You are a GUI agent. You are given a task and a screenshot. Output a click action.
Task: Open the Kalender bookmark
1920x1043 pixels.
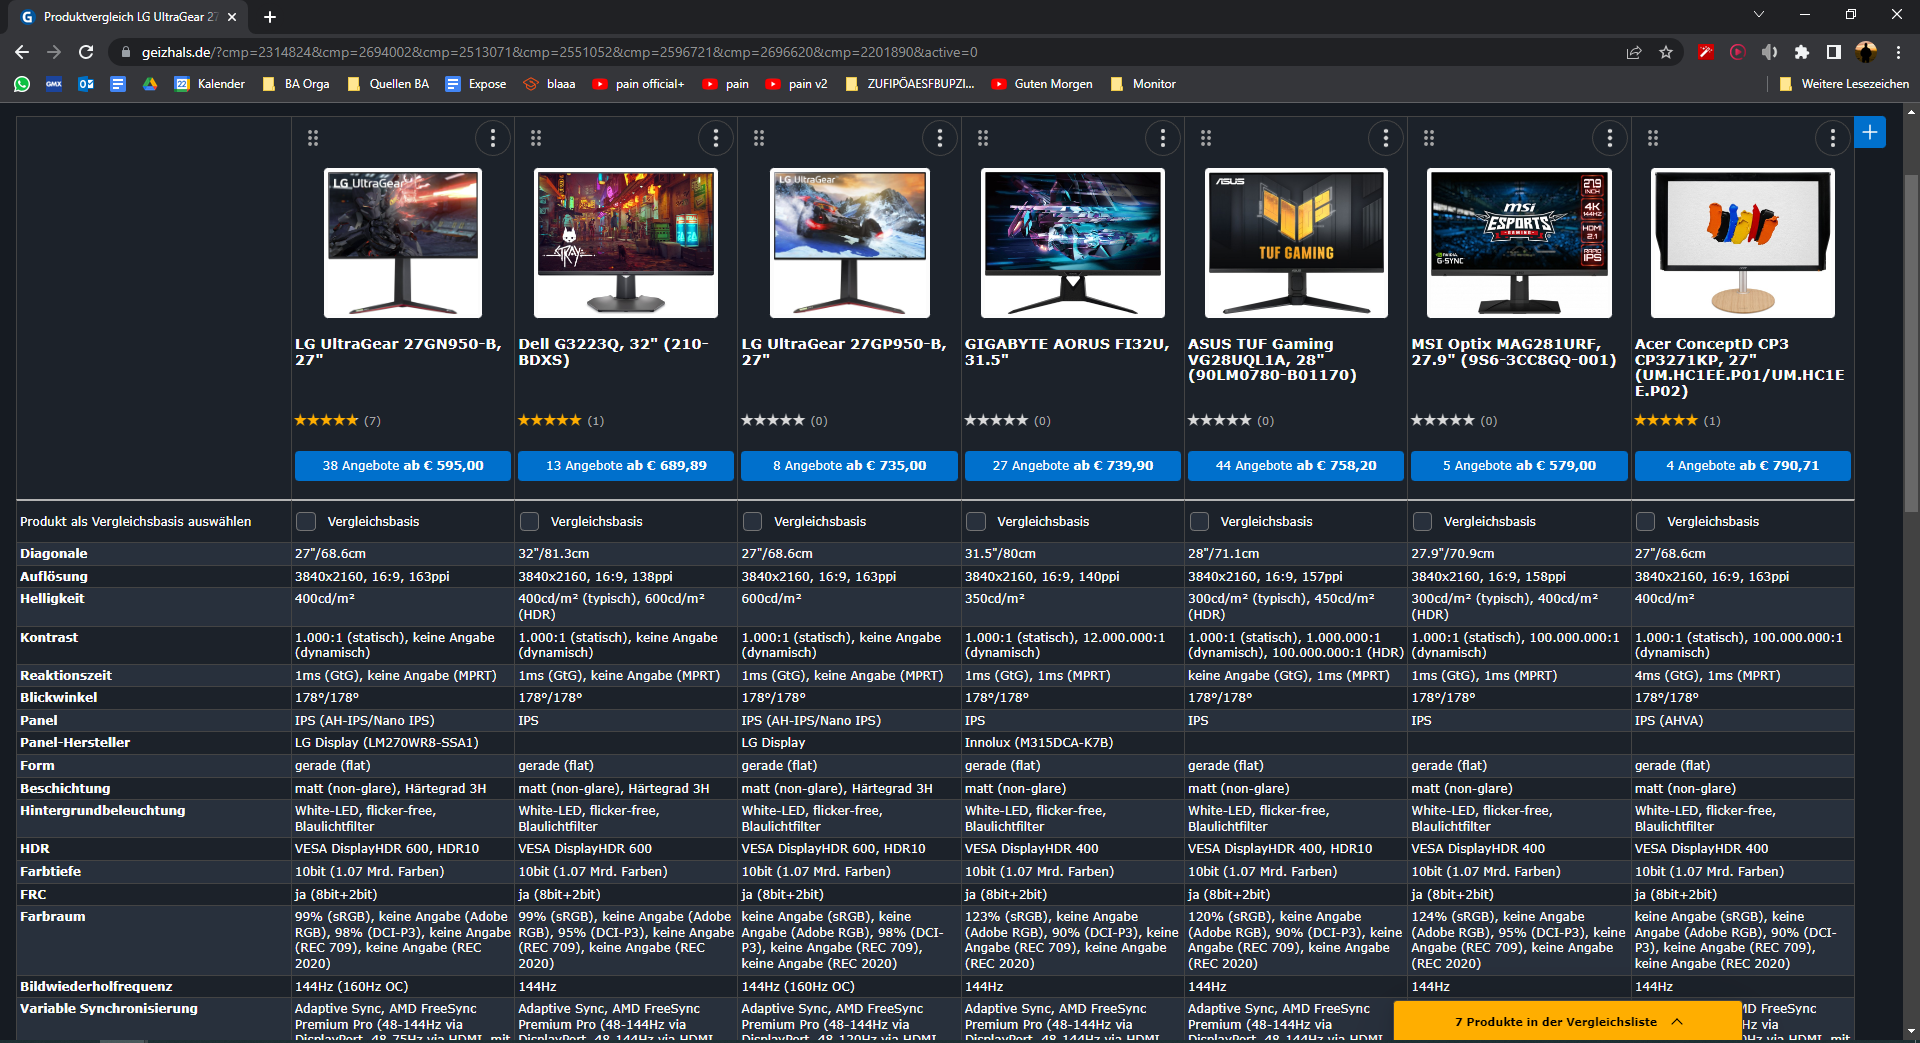210,84
